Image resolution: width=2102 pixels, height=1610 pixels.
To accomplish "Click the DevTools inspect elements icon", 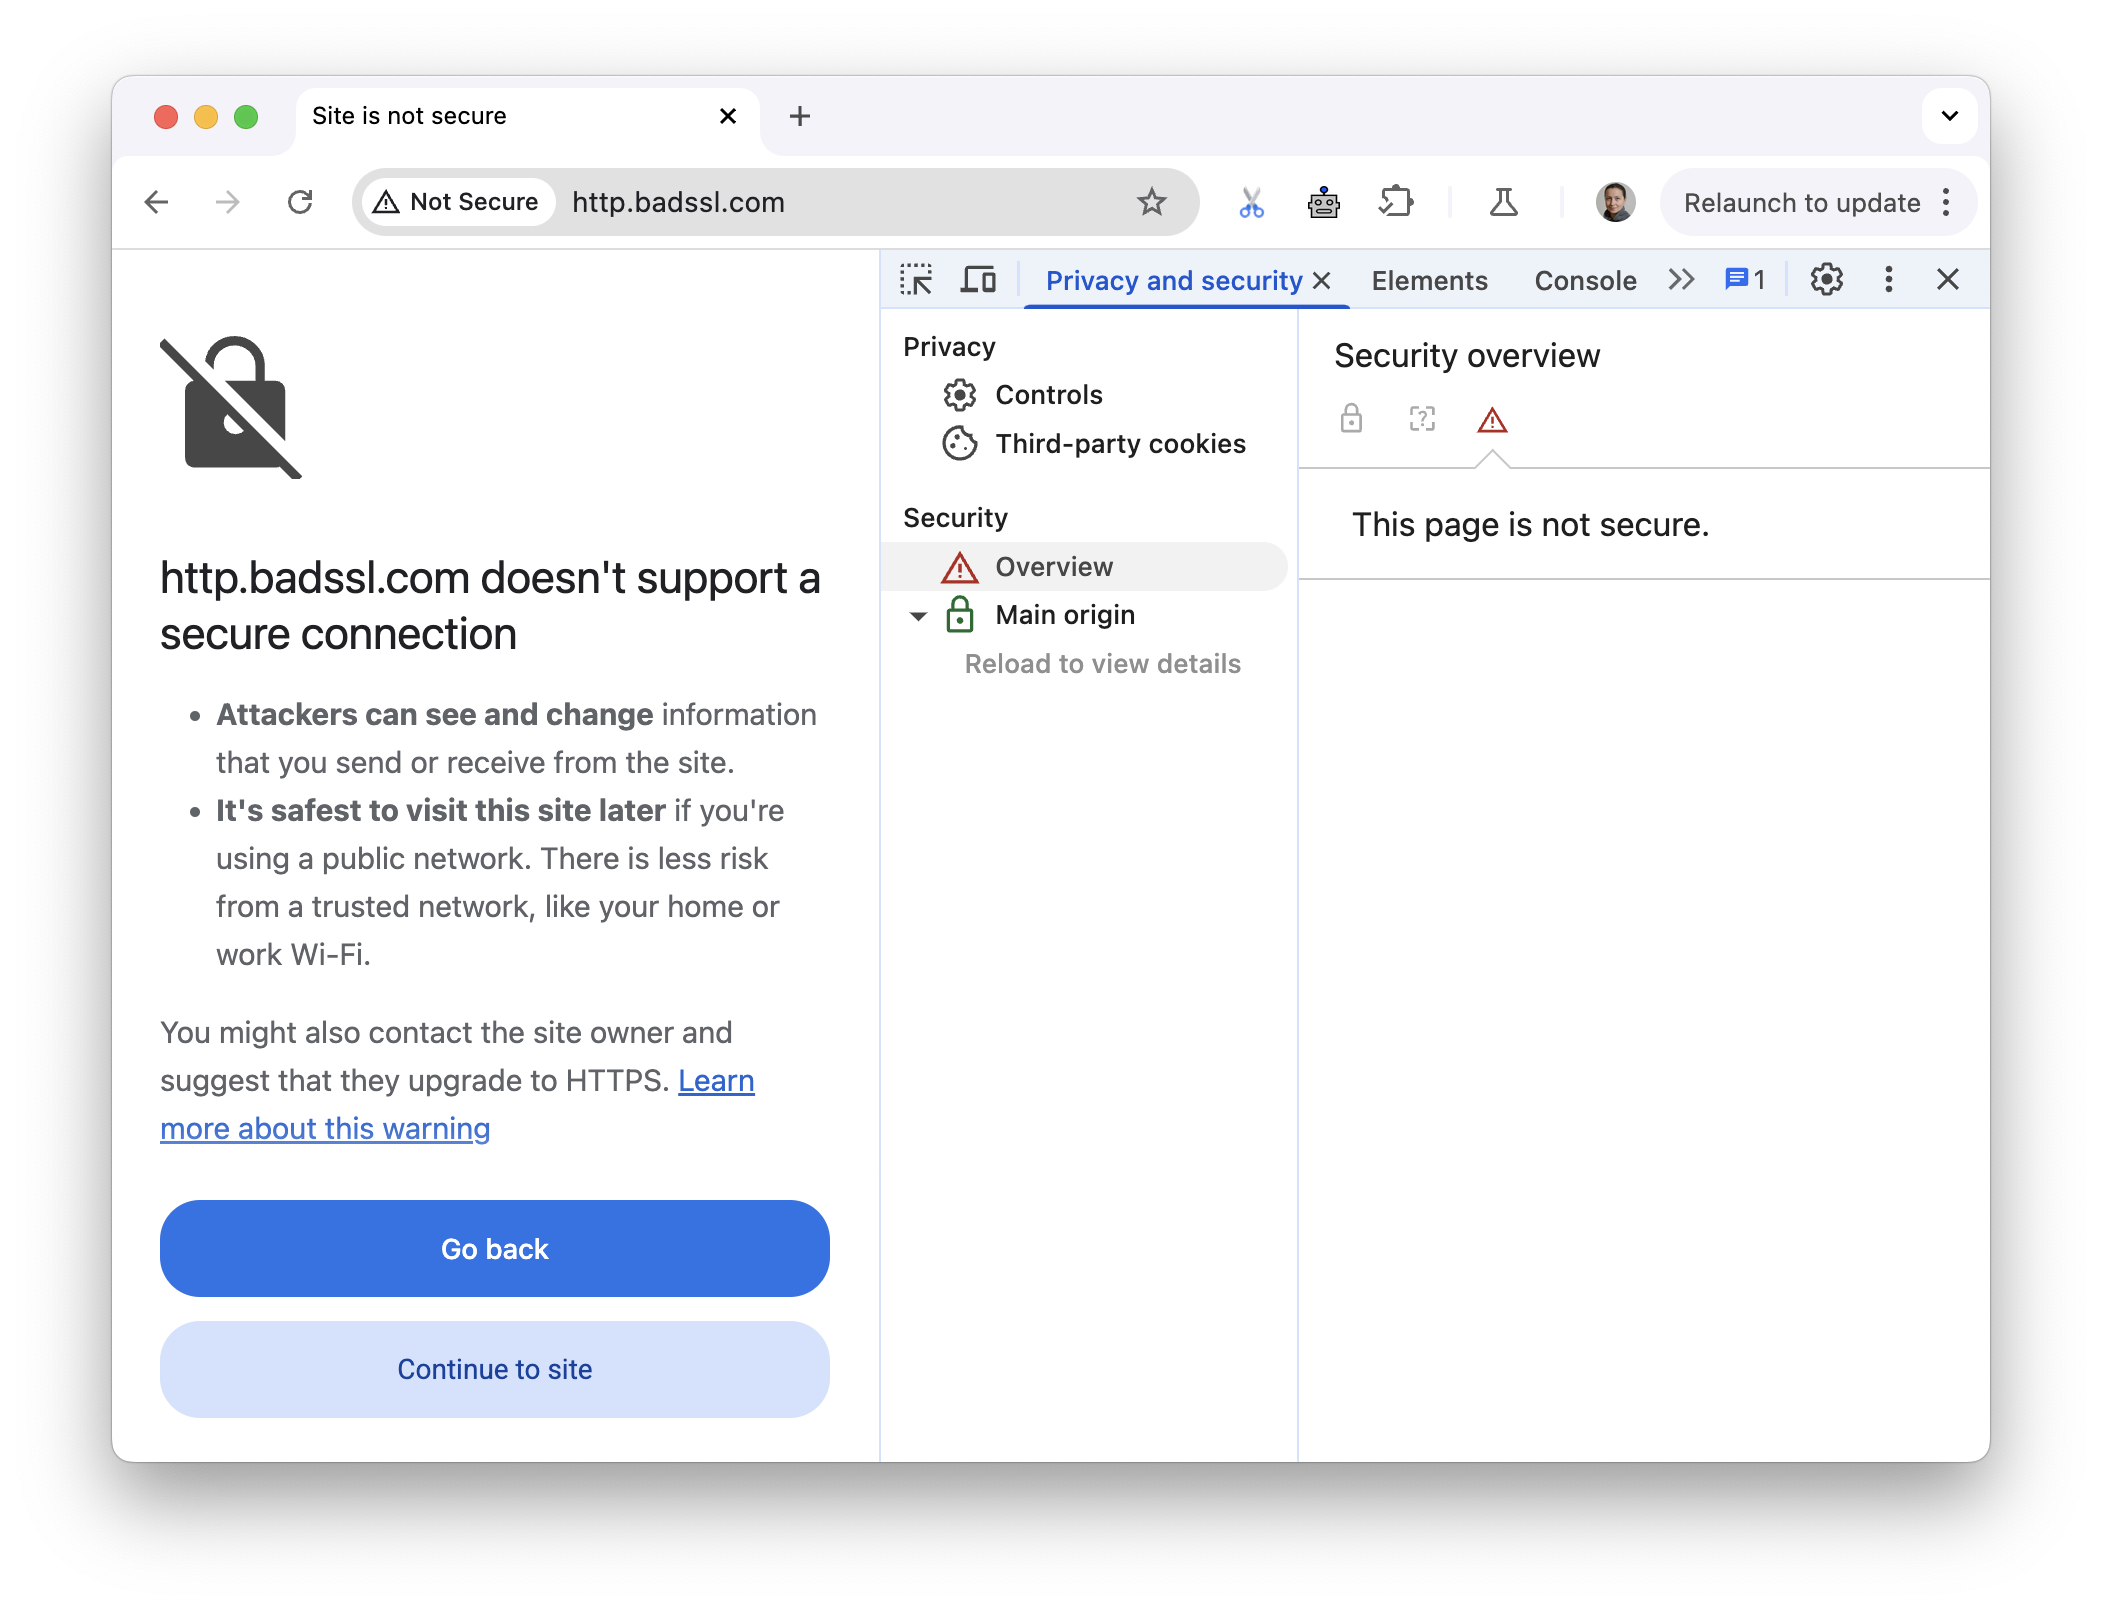I will coord(918,277).
